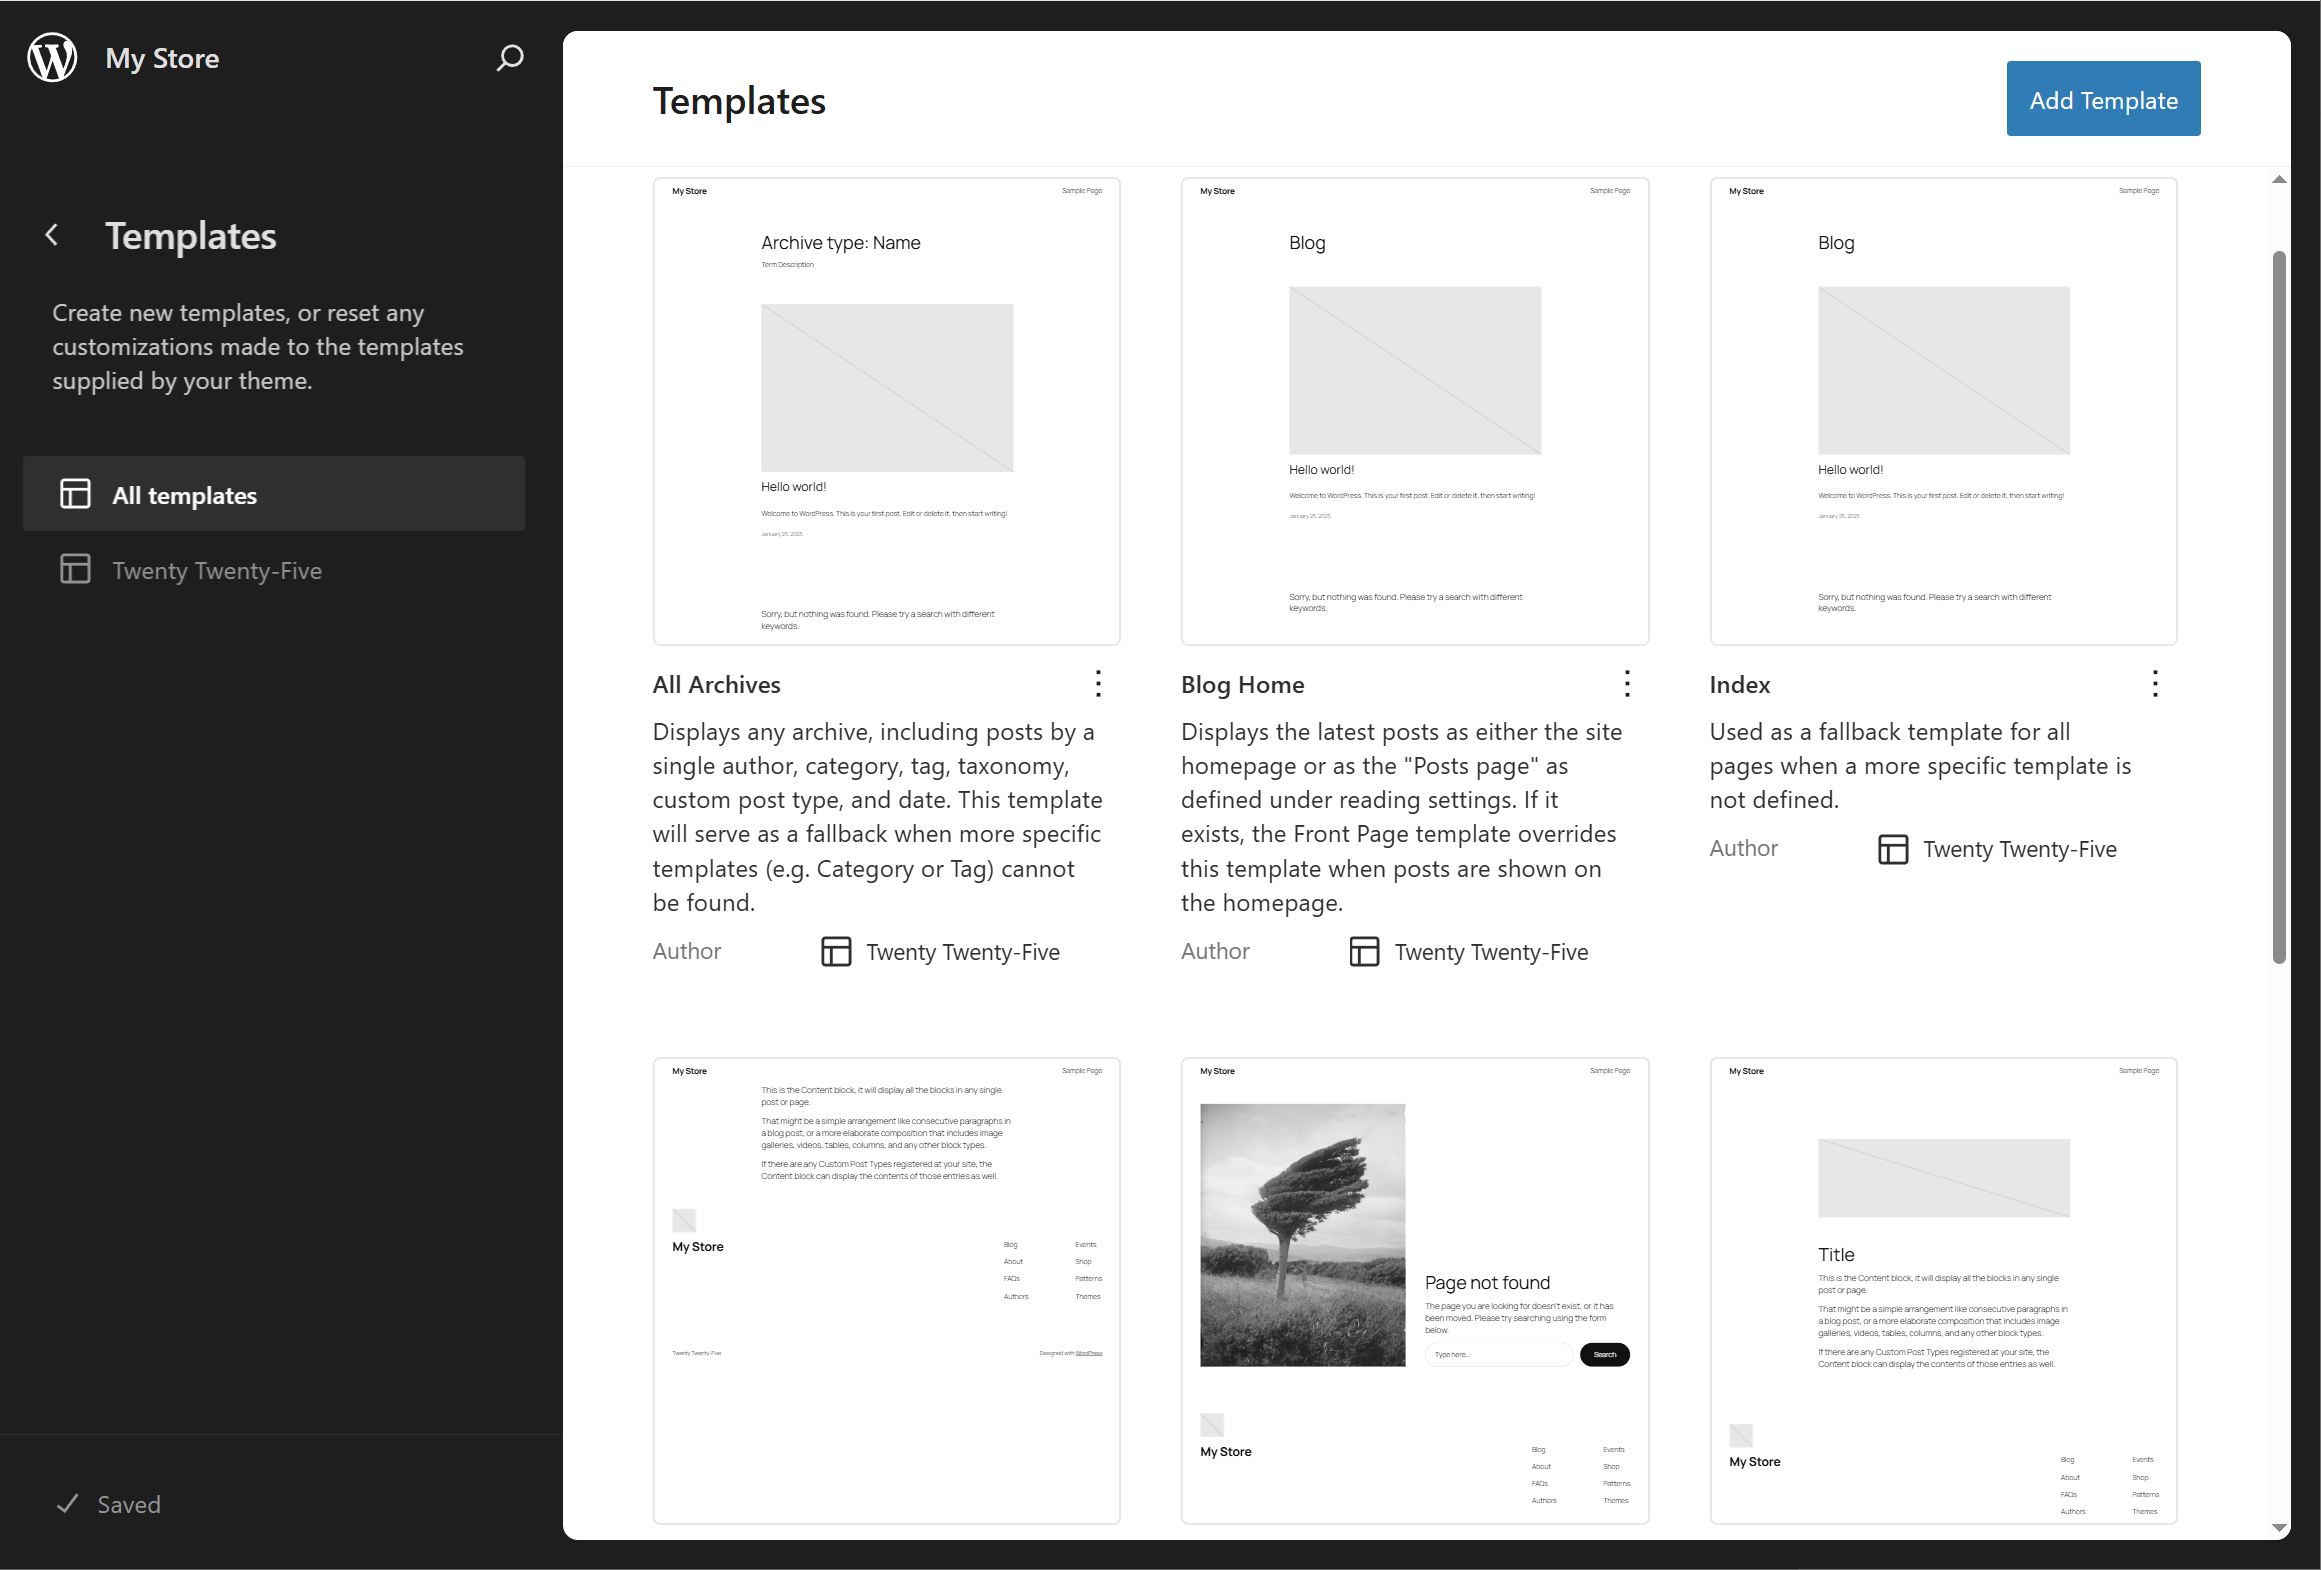The height and width of the screenshot is (1570, 2321).
Task: Go back using the left chevron
Action: click(52, 235)
